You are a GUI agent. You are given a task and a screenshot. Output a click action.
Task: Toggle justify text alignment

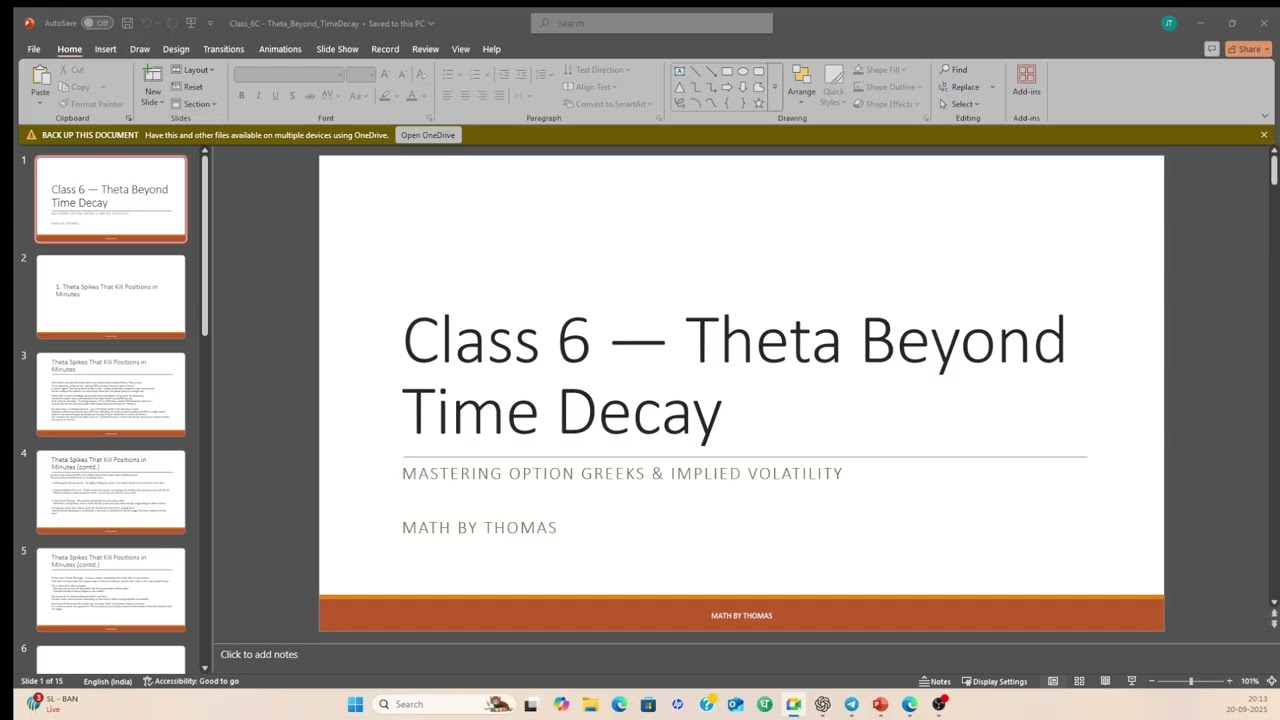point(499,96)
